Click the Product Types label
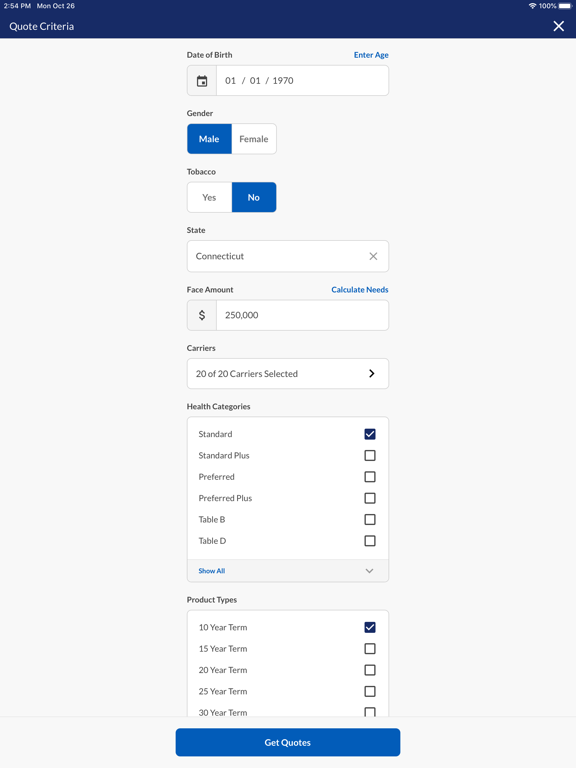Screen dimensions: 576x768 [x=212, y=600]
